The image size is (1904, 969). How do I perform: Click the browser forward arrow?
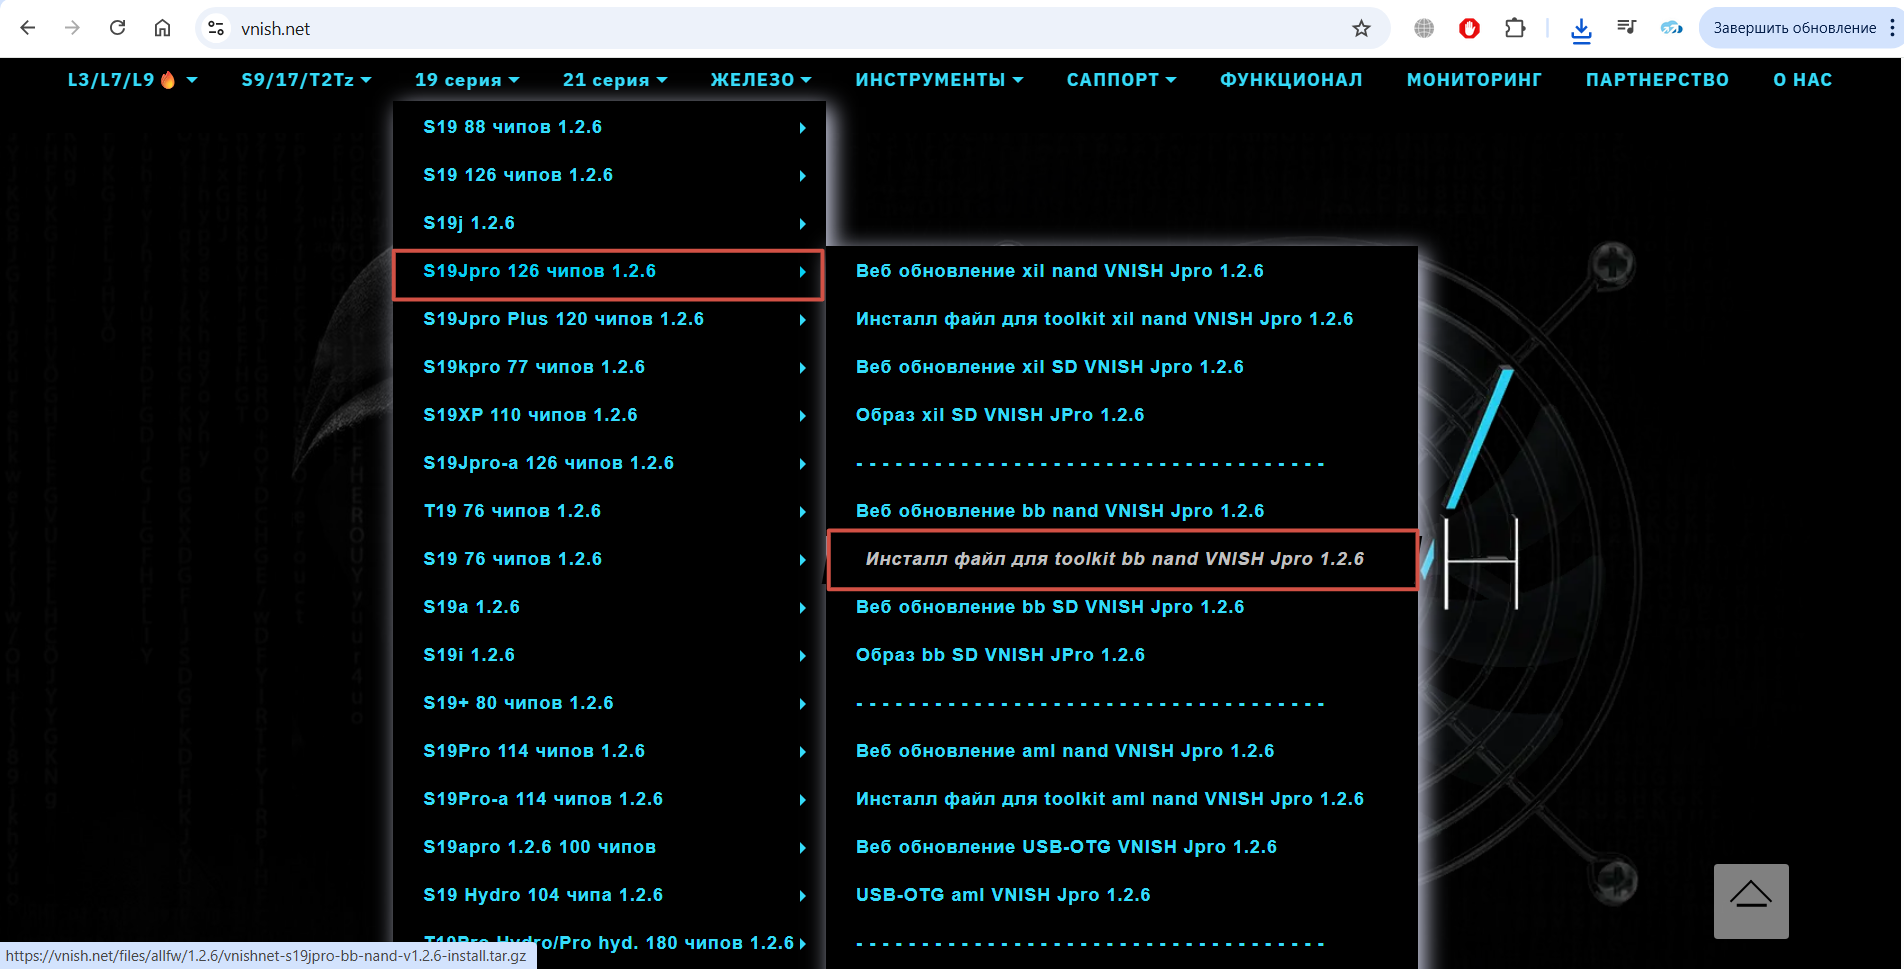pos(72,28)
